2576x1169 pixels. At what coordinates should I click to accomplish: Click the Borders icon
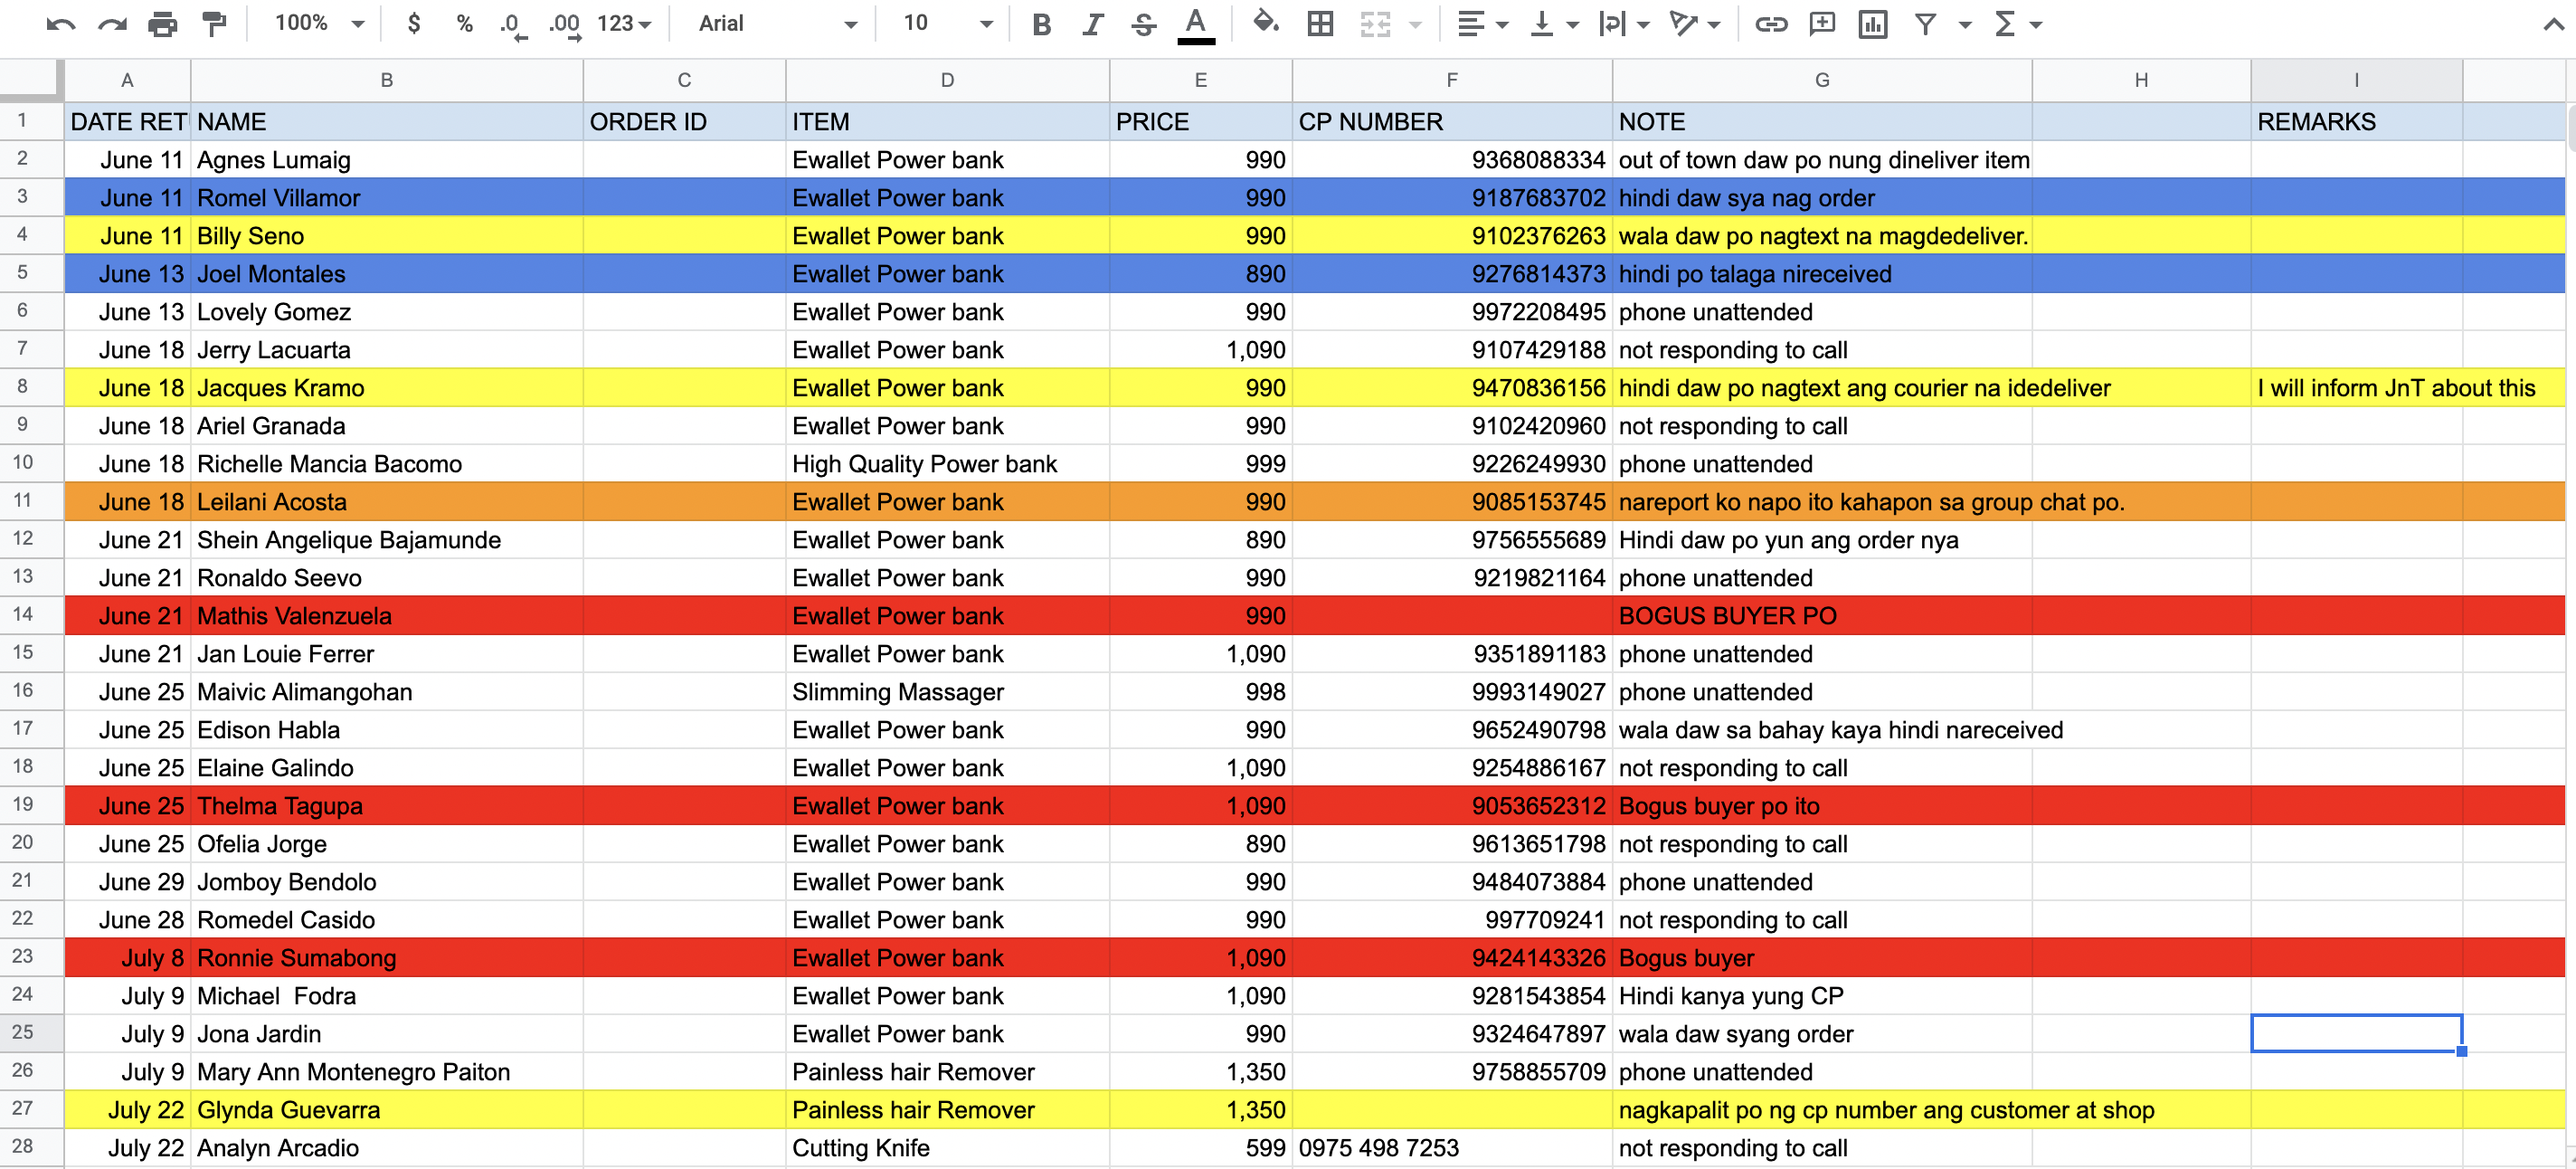pyautogui.click(x=1320, y=24)
